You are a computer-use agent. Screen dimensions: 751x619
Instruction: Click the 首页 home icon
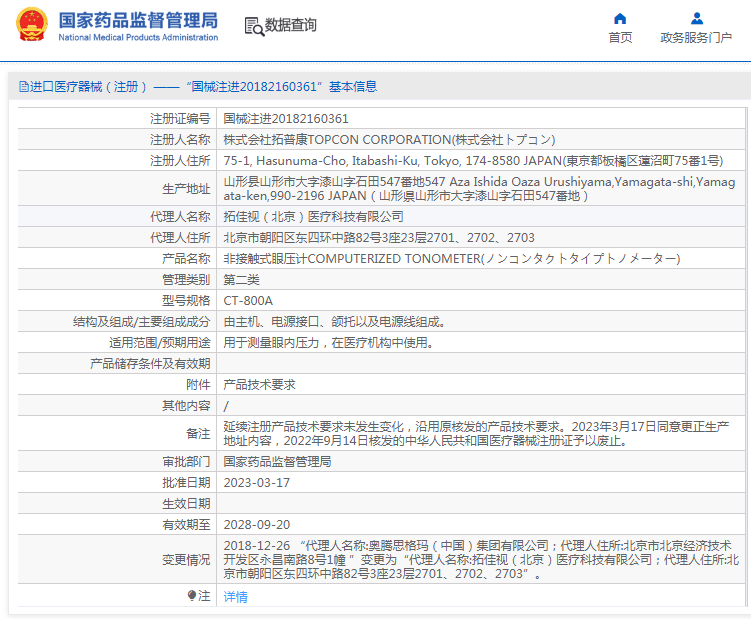620,19
